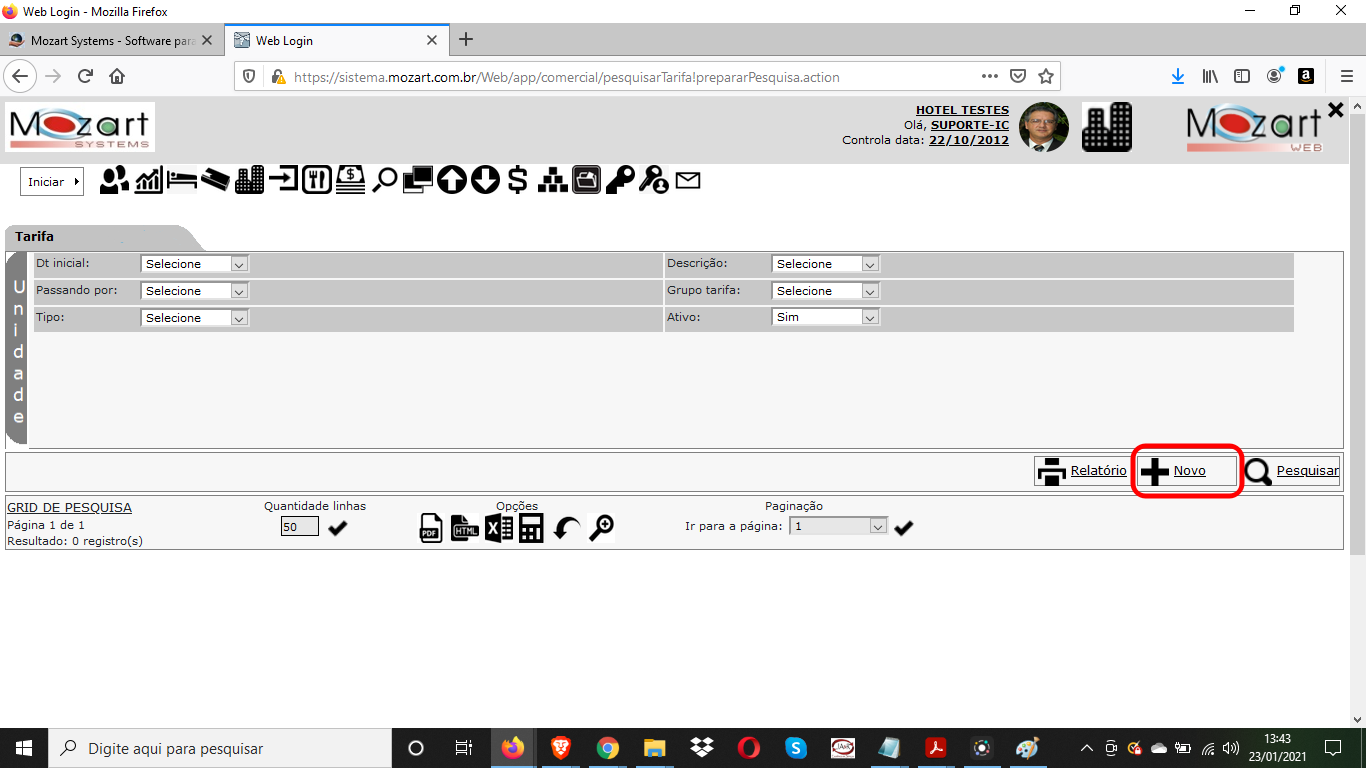Open the Dt inicial dropdown

pyautogui.click(x=195, y=264)
